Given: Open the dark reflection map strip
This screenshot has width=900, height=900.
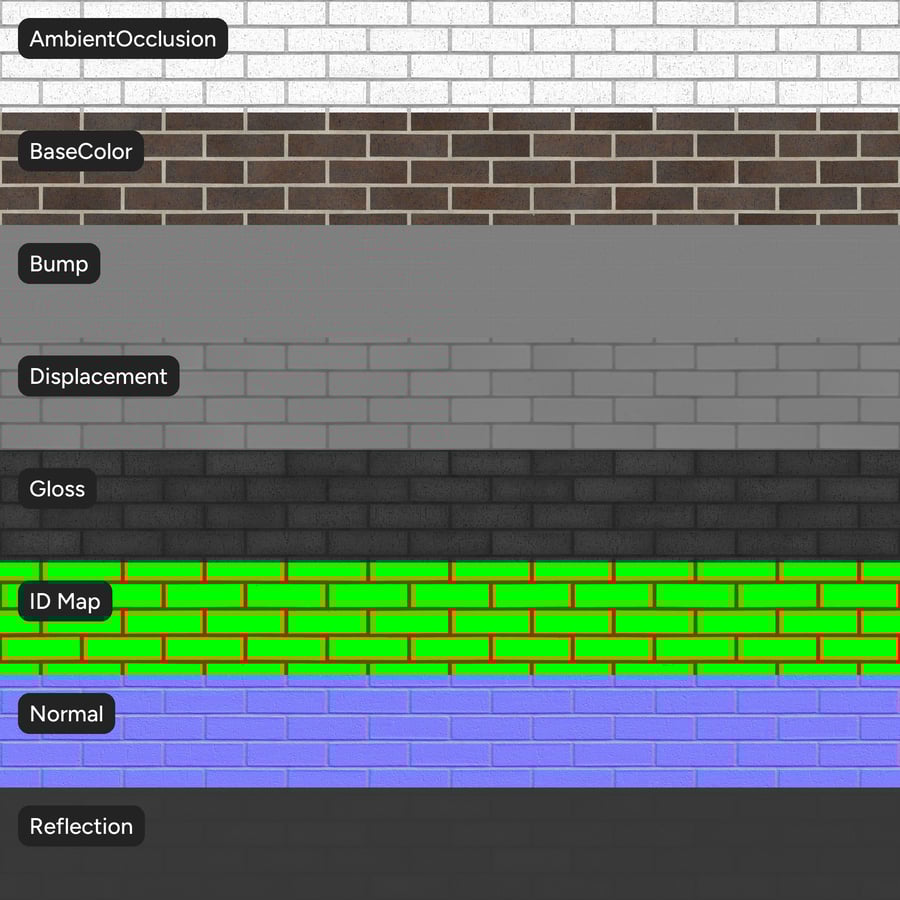Looking at the screenshot, I should pyautogui.click(x=450, y=844).
